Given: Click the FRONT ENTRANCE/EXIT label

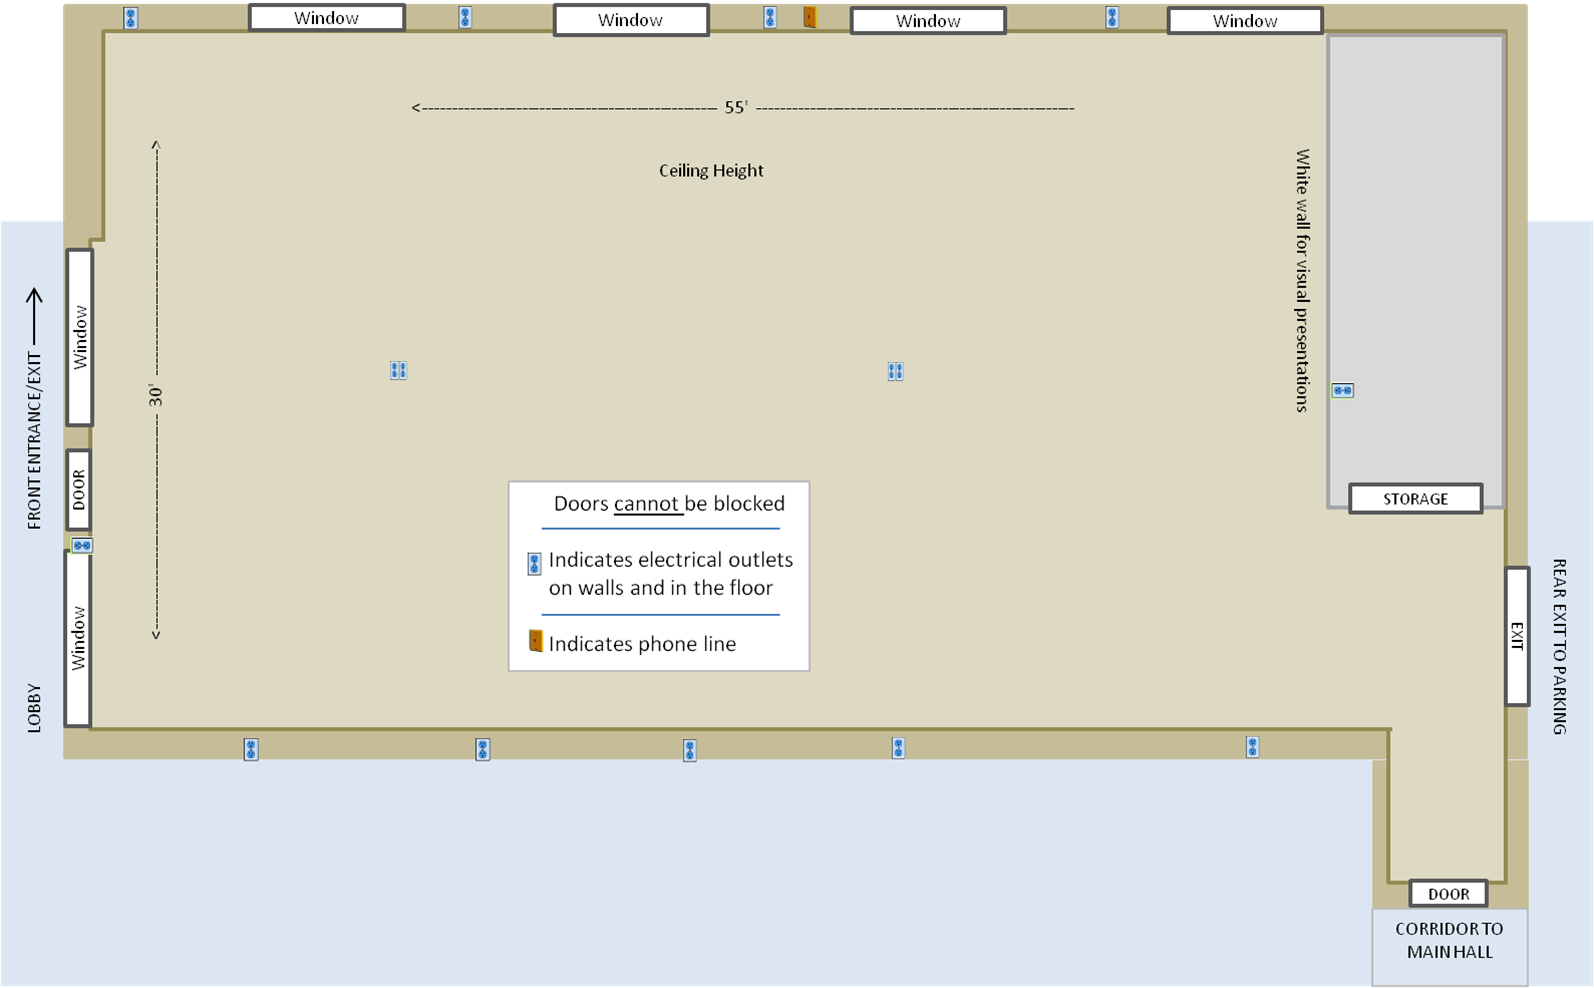Looking at the screenshot, I should (34, 440).
